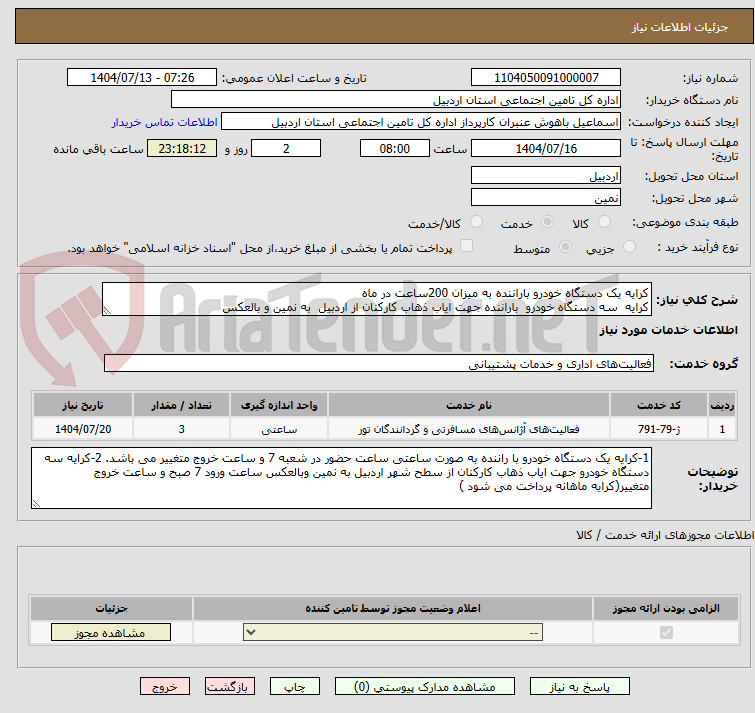The image size is (755, 713).
Task: Click the نام خدمت column header
Action: pos(469,405)
